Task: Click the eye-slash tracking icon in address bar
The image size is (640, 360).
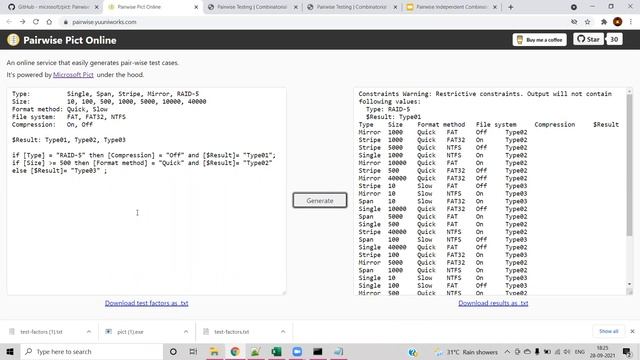Action: pyautogui.click(x=574, y=22)
